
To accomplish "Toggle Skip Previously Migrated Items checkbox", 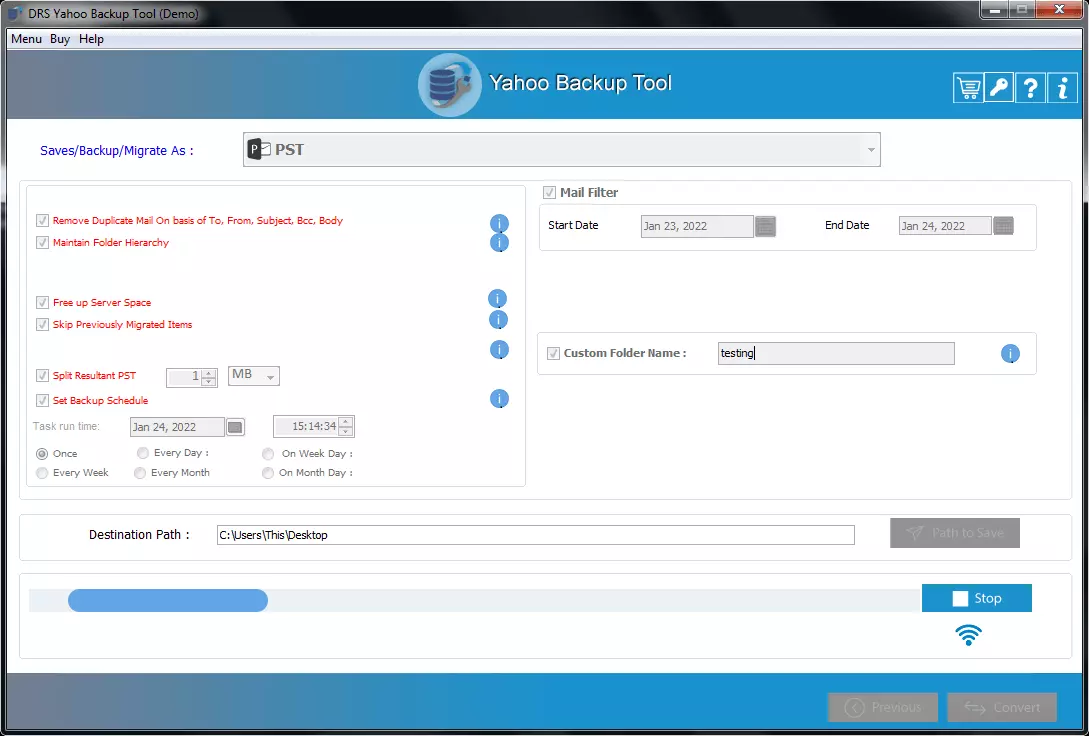I will [x=42, y=325].
